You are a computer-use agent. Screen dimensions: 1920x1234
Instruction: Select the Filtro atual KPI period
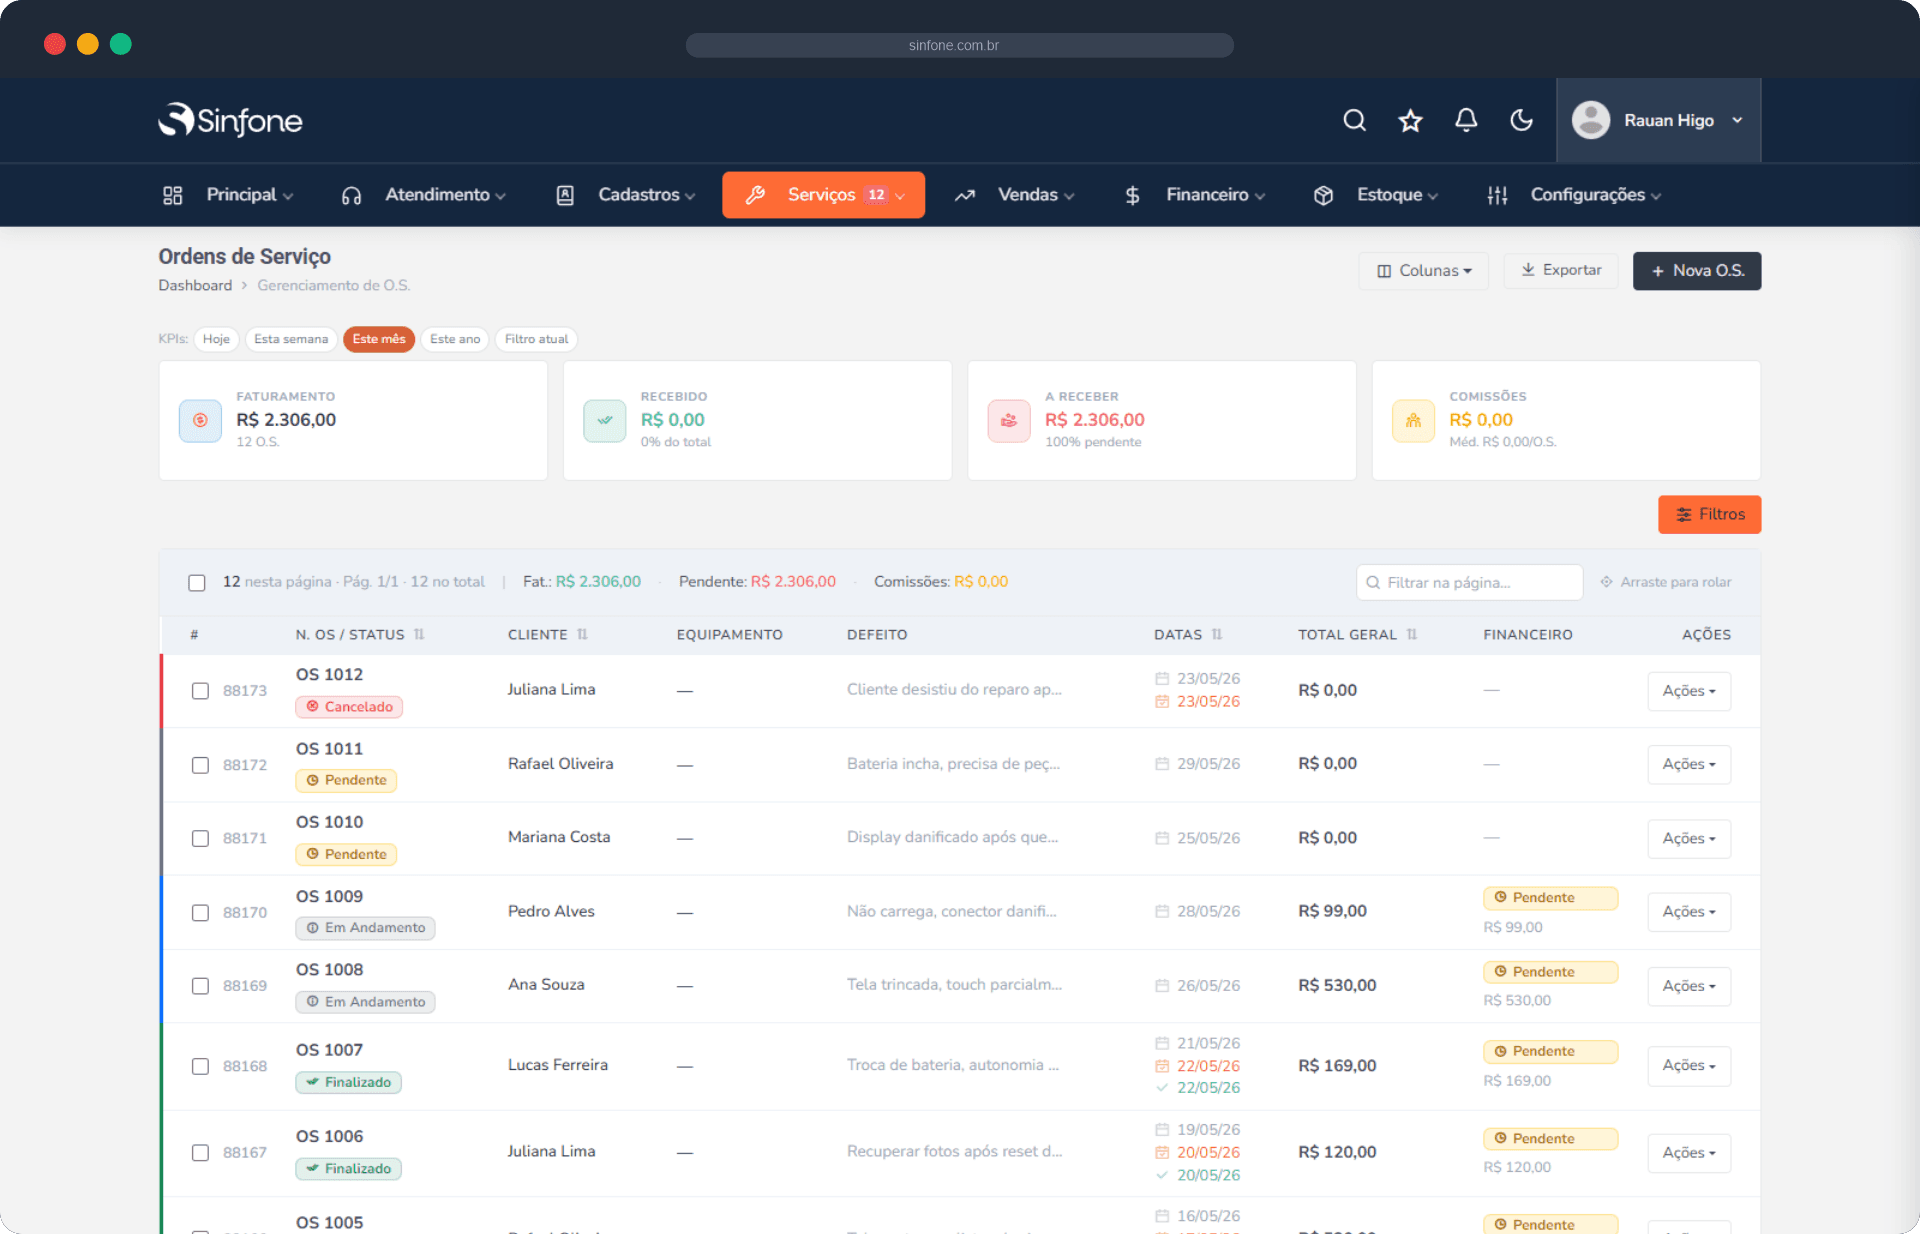pos(536,339)
